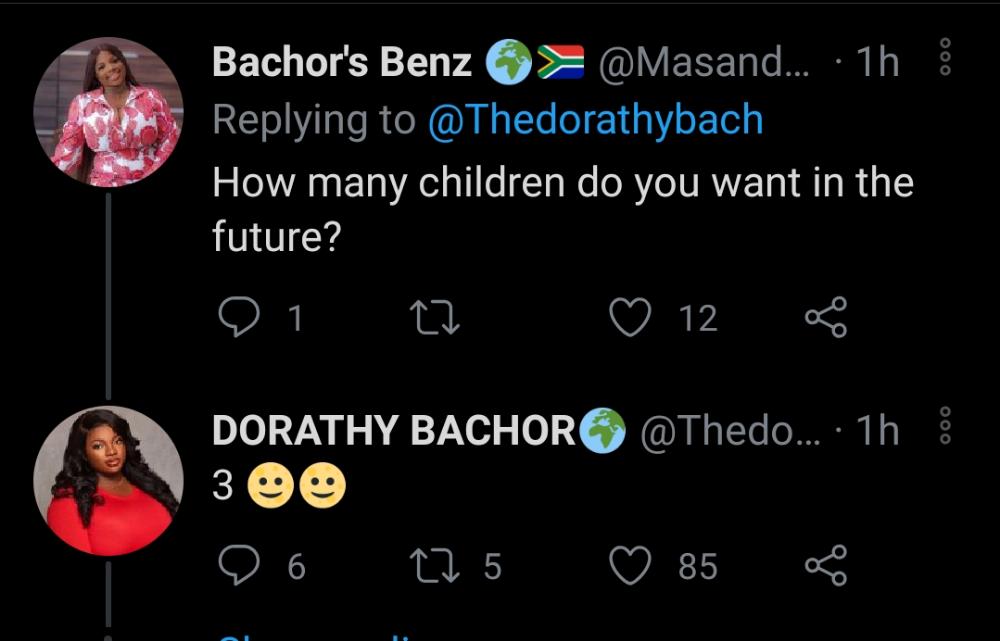1000x641 pixels.
Task: Share Dorathy Bachor's reply tweet
Action: (826, 567)
